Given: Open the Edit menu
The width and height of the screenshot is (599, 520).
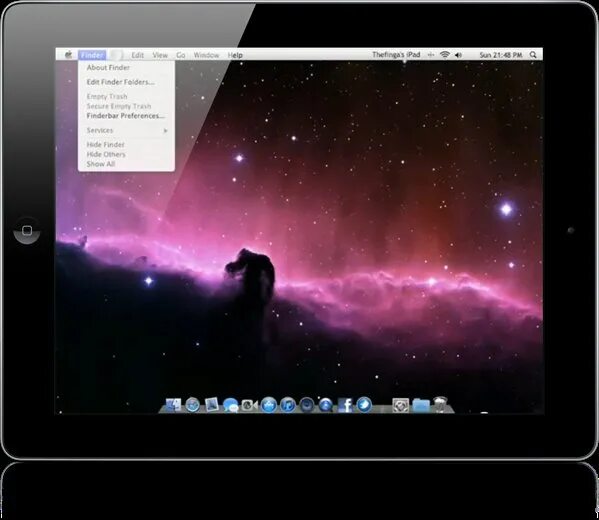Looking at the screenshot, I should click(138, 55).
